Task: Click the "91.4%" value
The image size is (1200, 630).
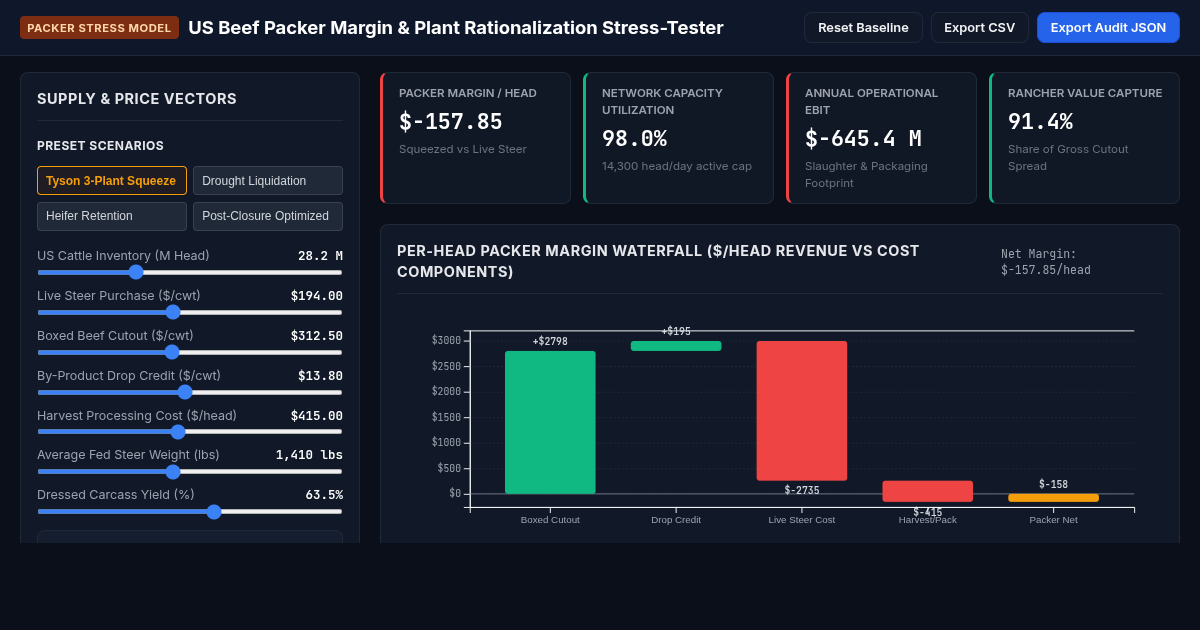Action: pos(1040,122)
